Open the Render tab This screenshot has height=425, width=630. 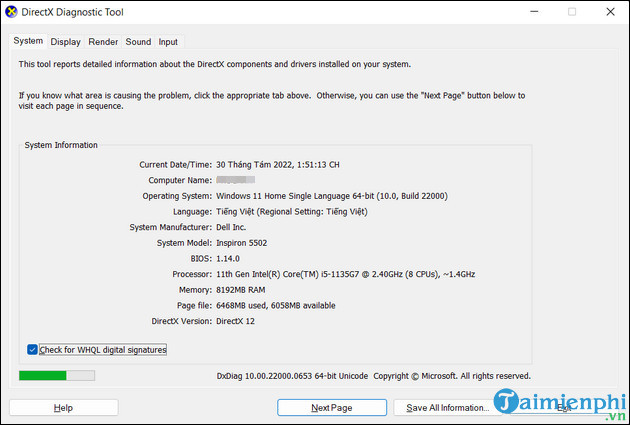pos(103,42)
